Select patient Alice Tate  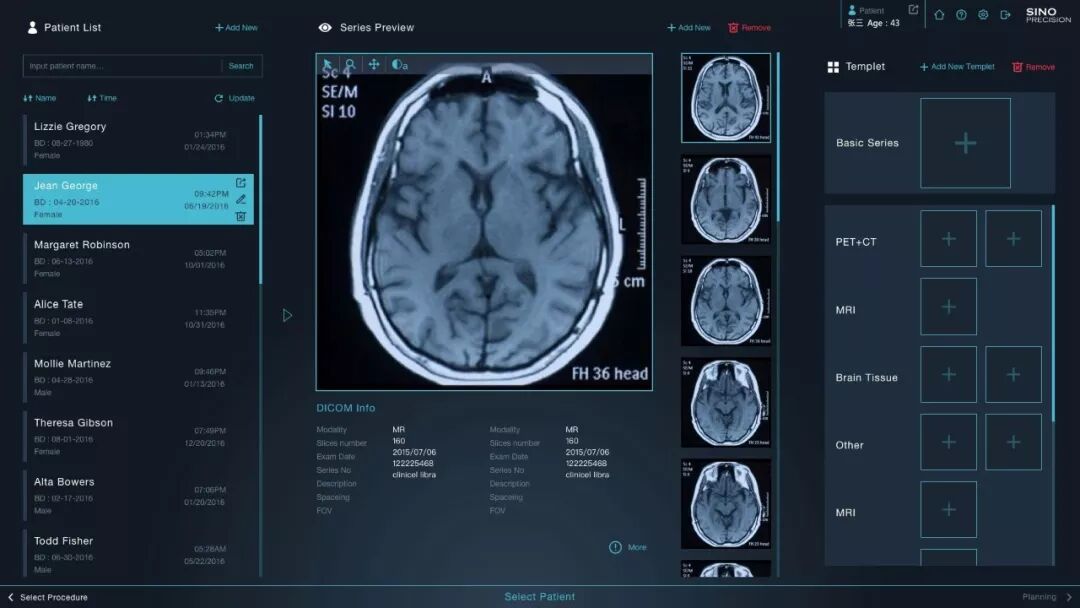tap(138, 318)
